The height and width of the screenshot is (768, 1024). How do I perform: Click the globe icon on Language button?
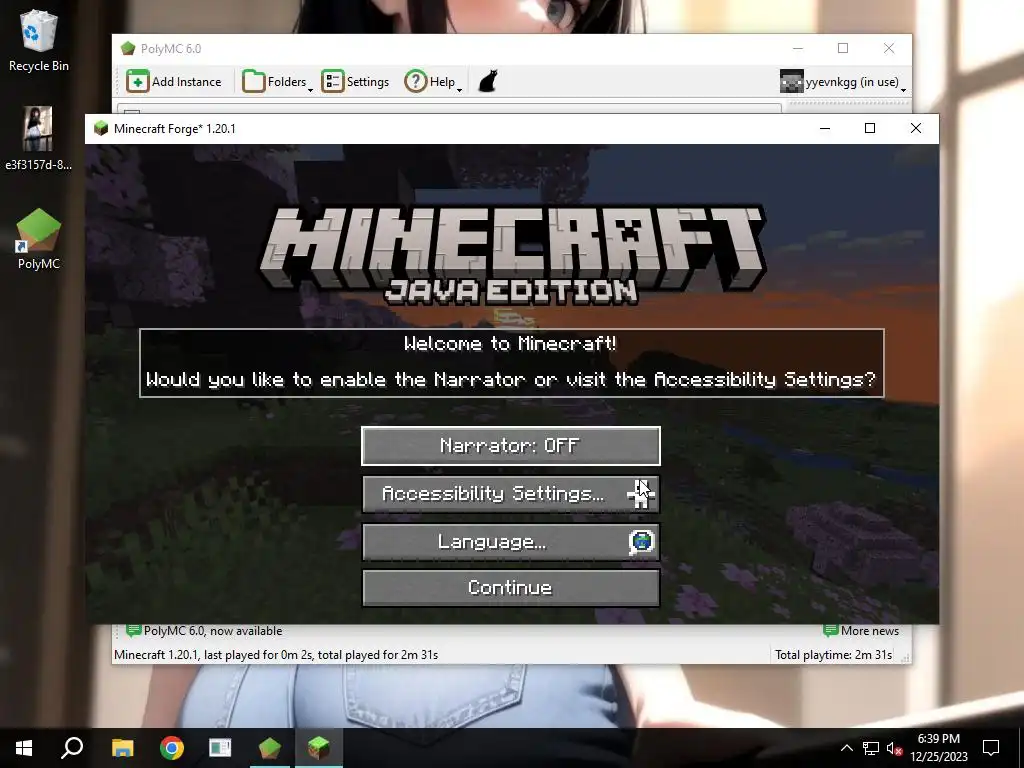coord(641,541)
